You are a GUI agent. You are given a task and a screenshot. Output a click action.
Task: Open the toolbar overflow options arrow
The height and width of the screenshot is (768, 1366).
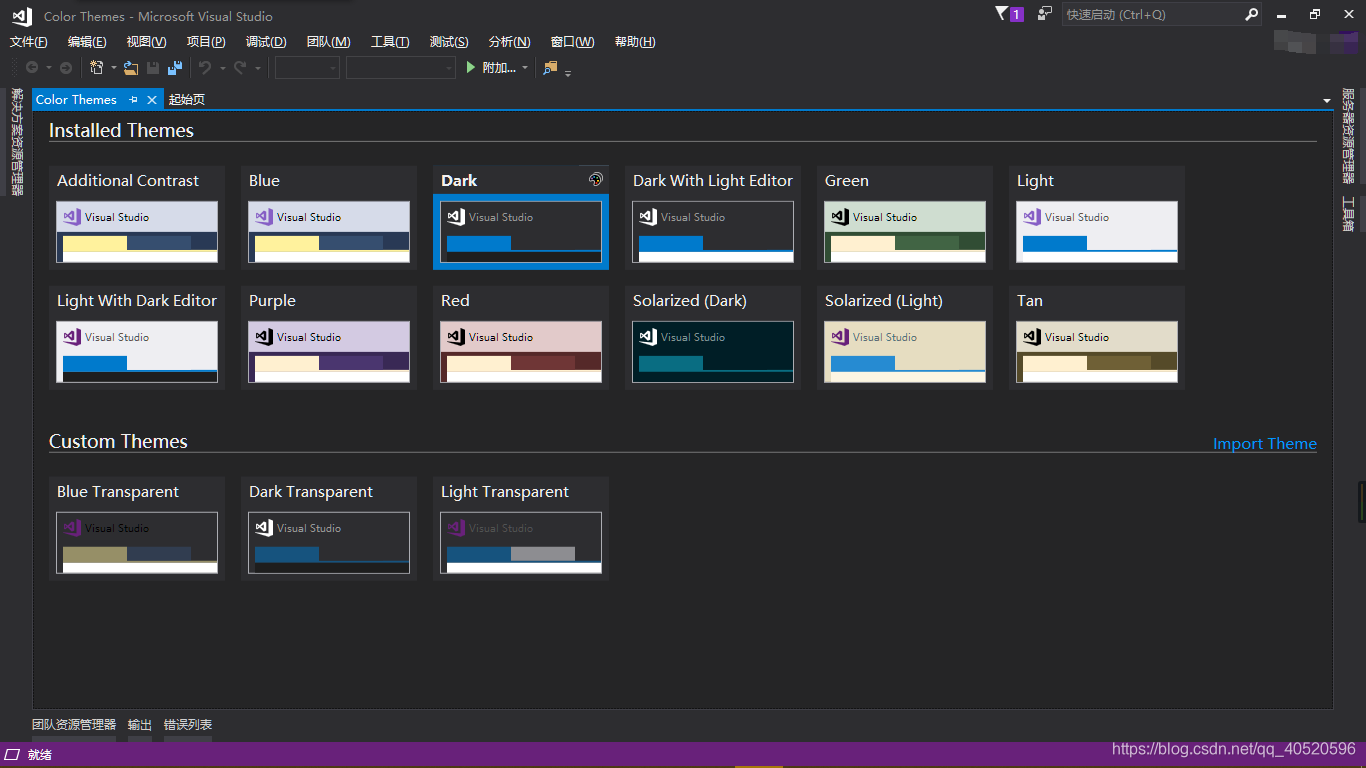(568, 72)
